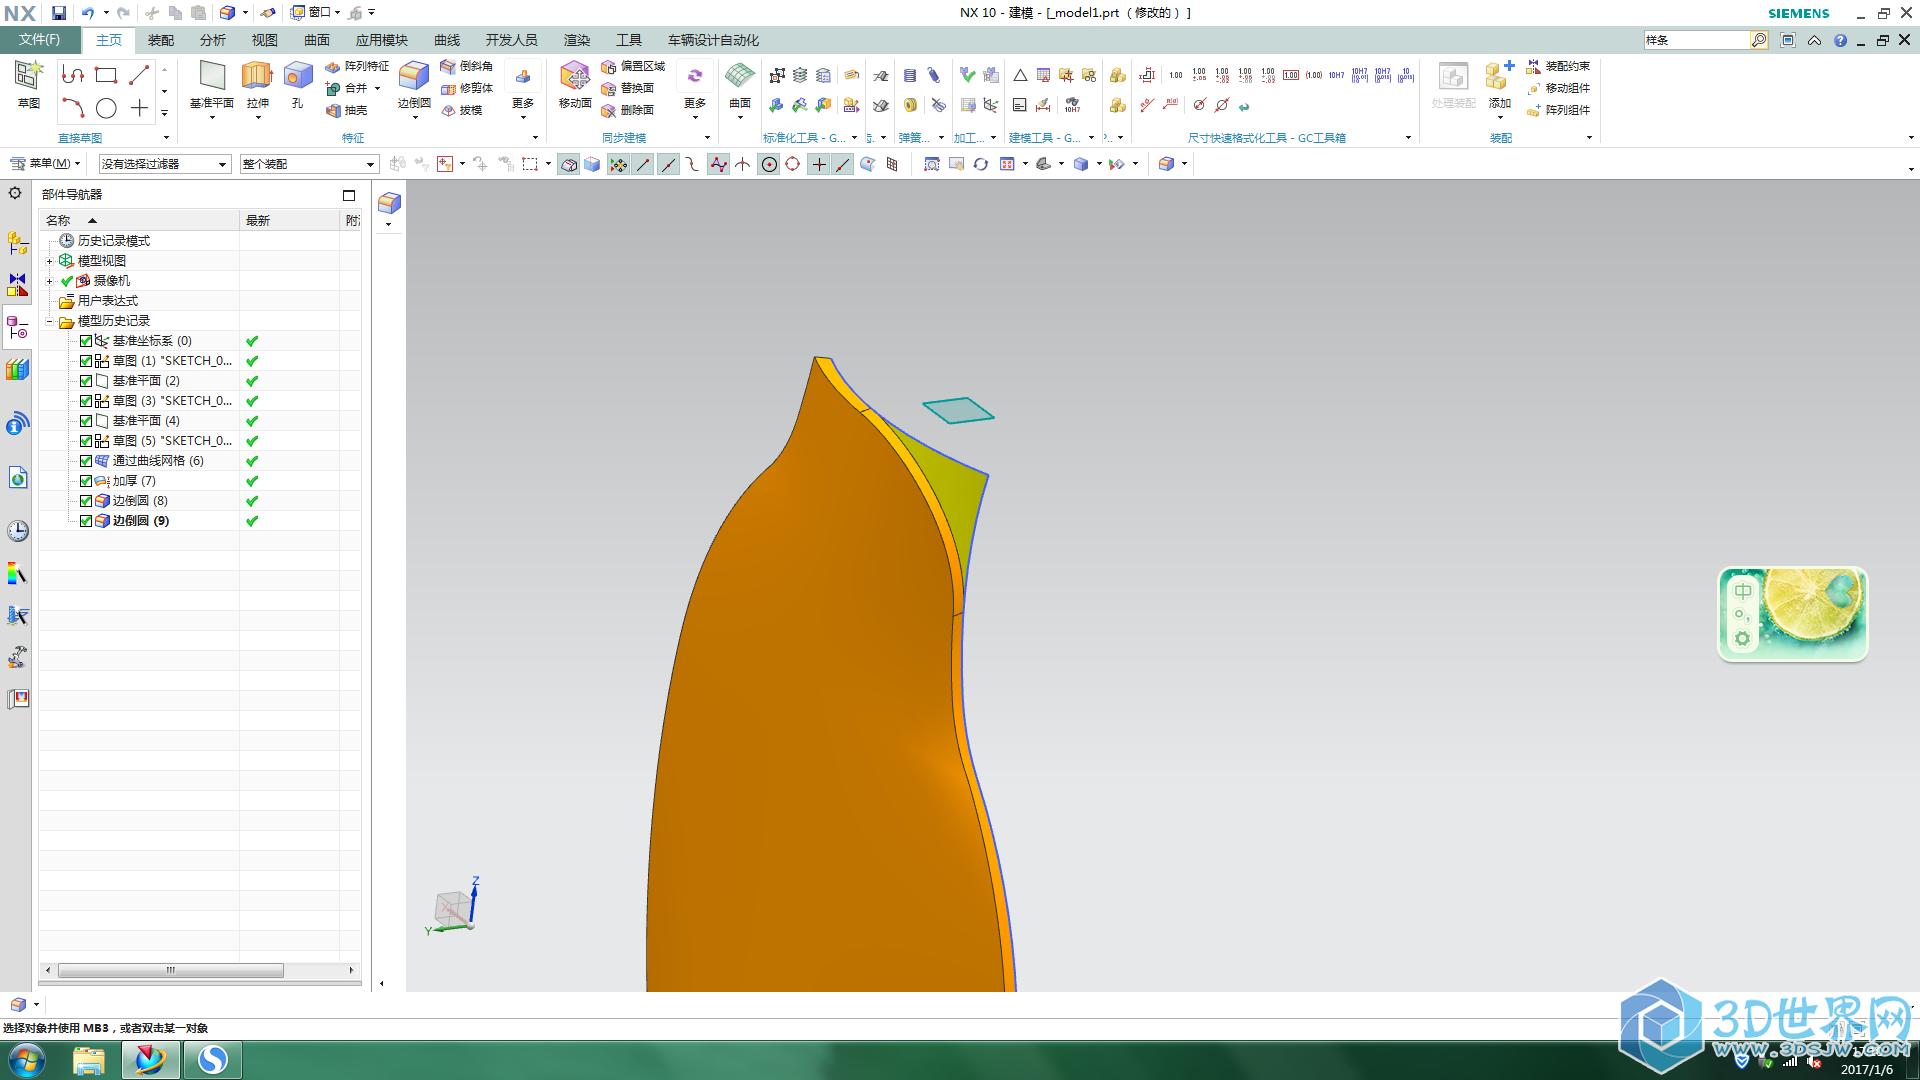Toggle checkbox for 加厚 (7)
The width and height of the screenshot is (1920, 1080).
click(86, 481)
